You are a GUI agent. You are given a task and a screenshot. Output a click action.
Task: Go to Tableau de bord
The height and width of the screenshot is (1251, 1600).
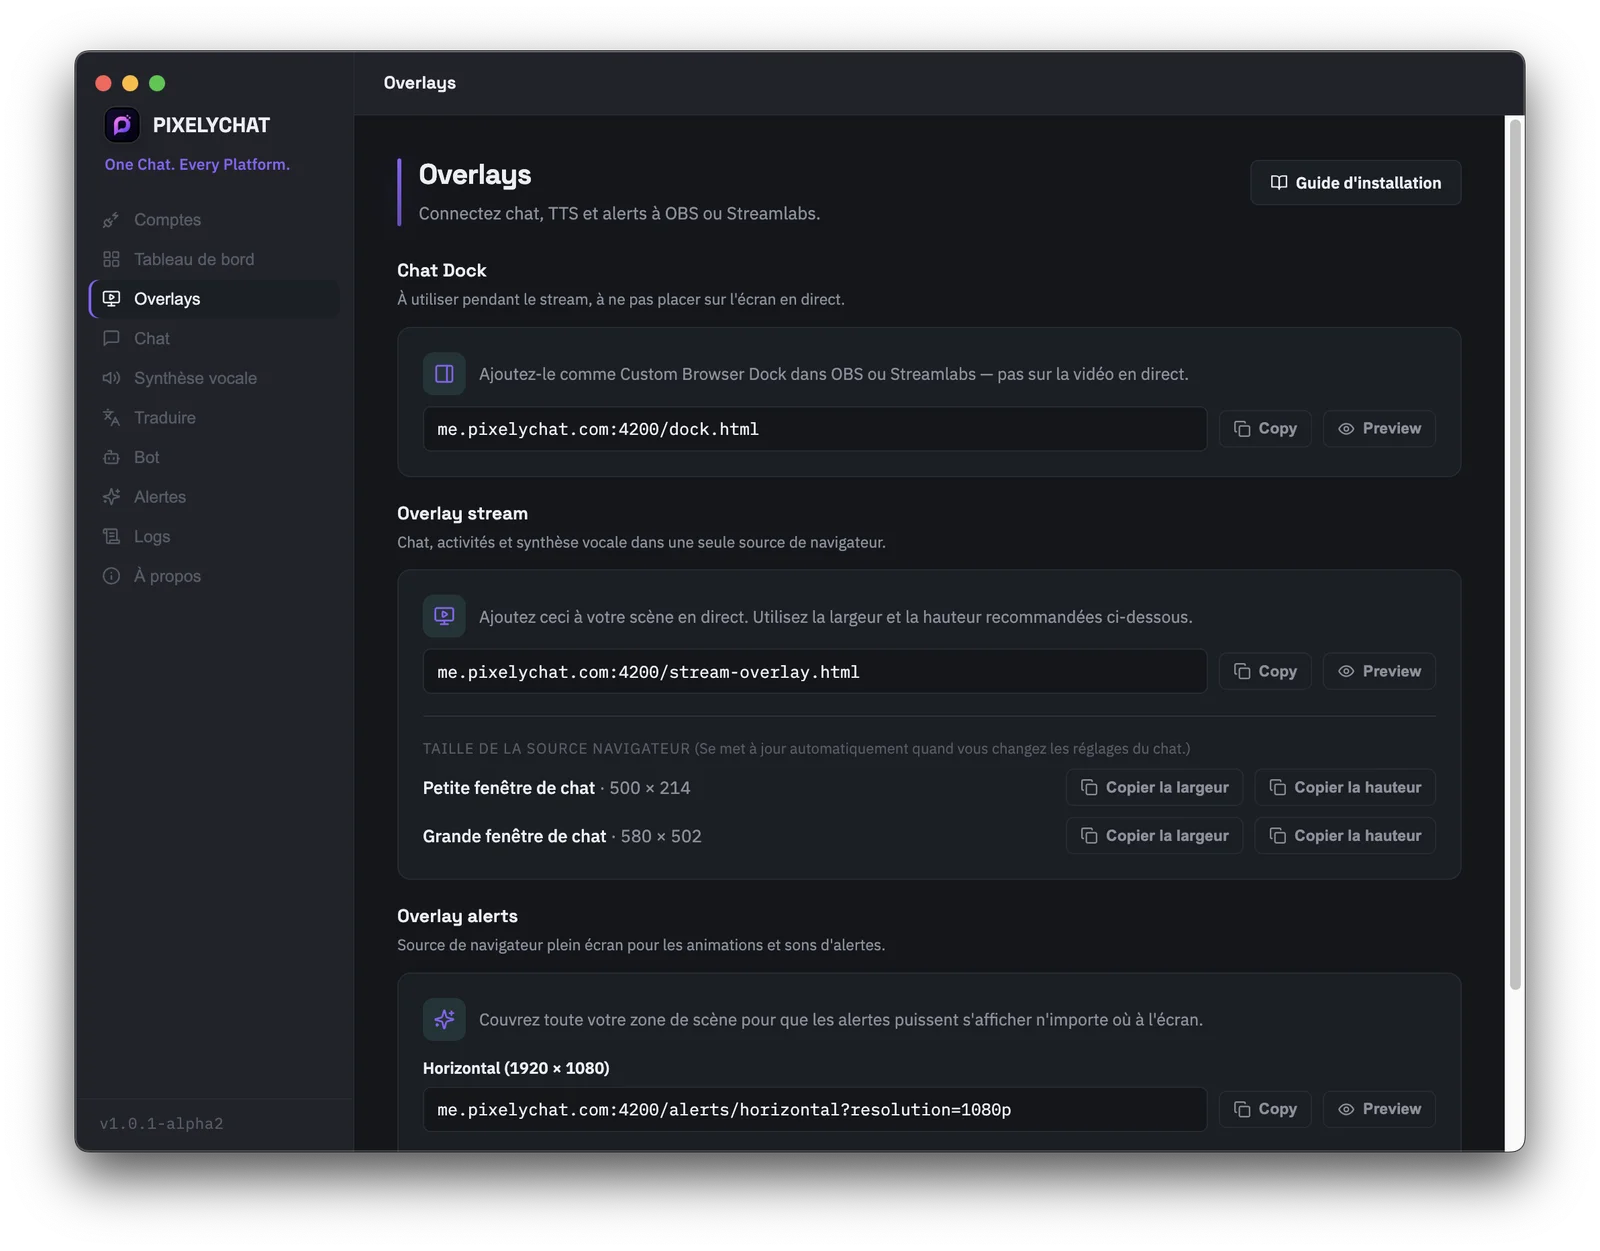click(x=214, y=259)
